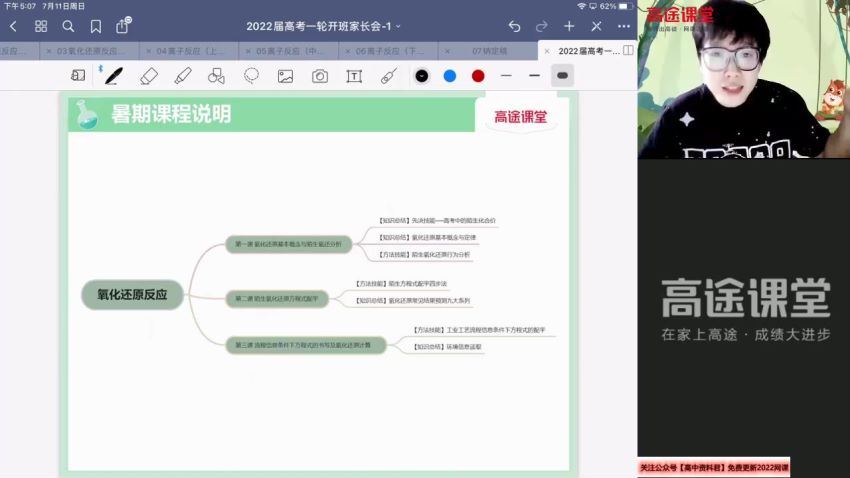This screenshot has height=478, width=850.
Task: Switch to the 07钠定稿 tab
Action: pyautogui.click(x=489, y=51)
